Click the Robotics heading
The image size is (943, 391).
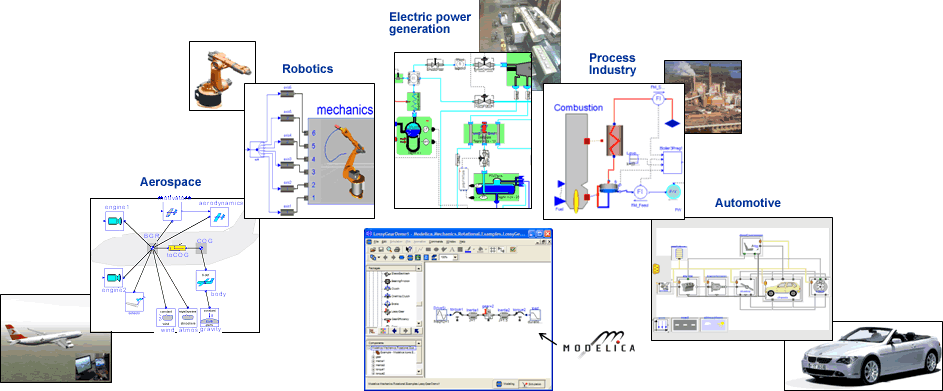(x=307, y=69)
